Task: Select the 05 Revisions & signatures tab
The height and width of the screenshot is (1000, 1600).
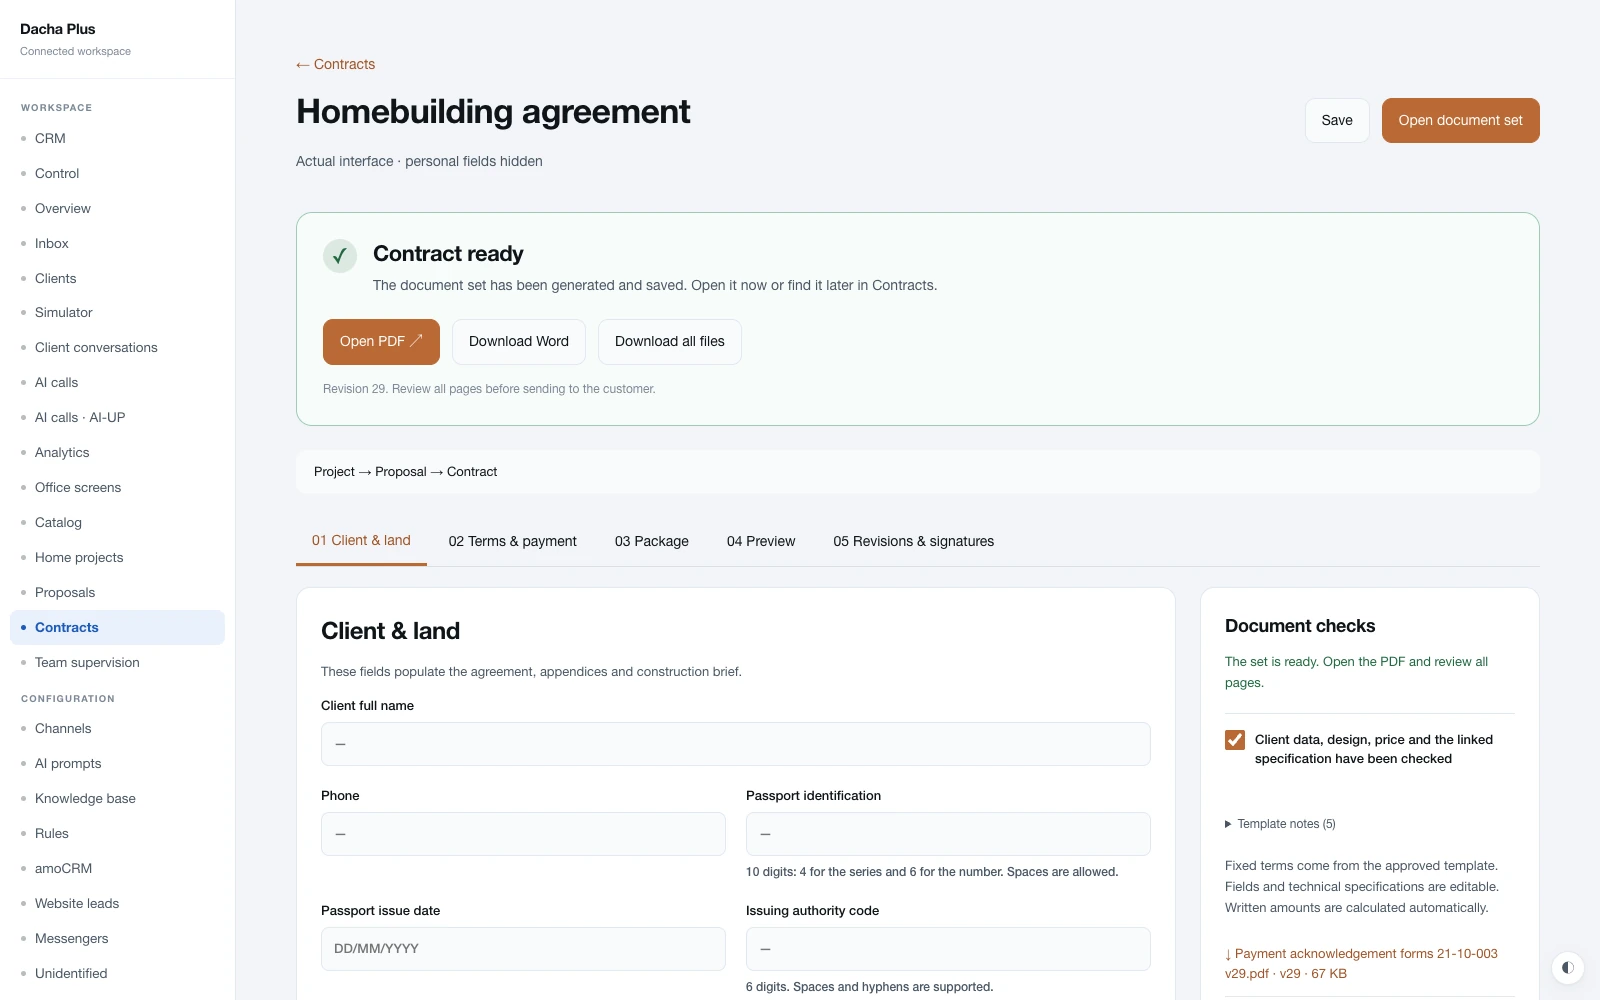Action: coord(914,541)
